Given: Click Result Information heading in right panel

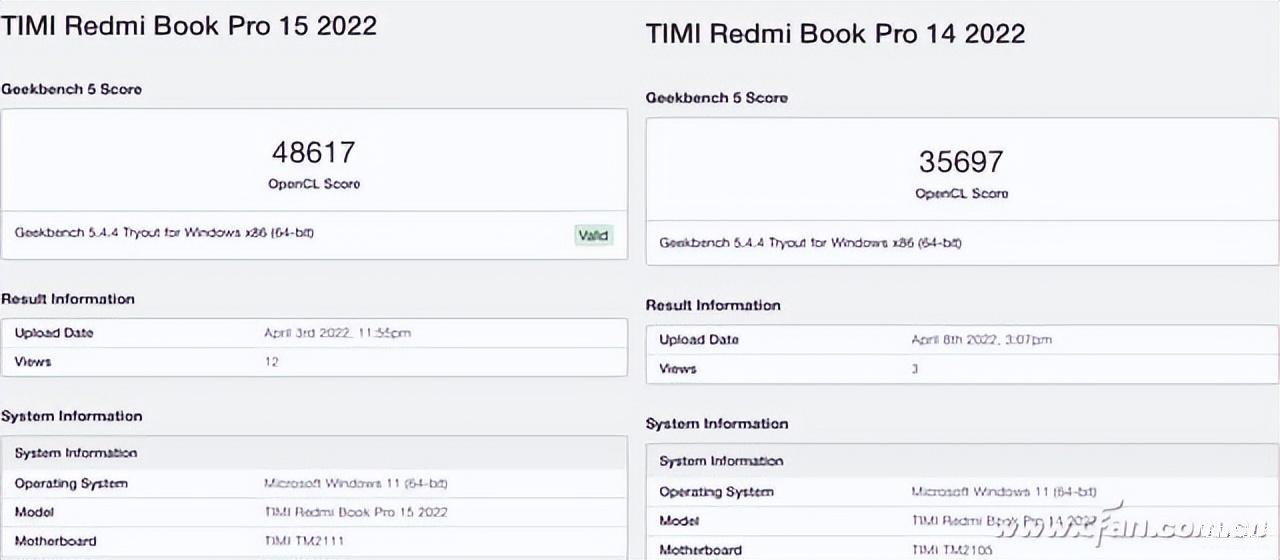Looking at the screenshot, I should click(x=713, y=305).
